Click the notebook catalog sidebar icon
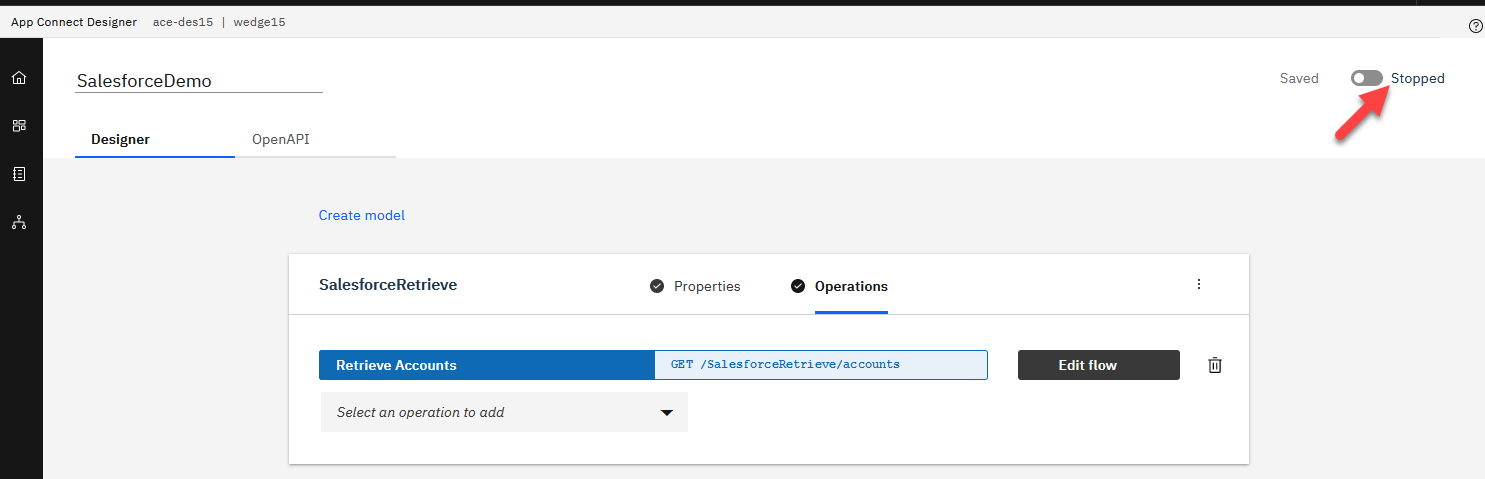 click(x=19, y=174)
